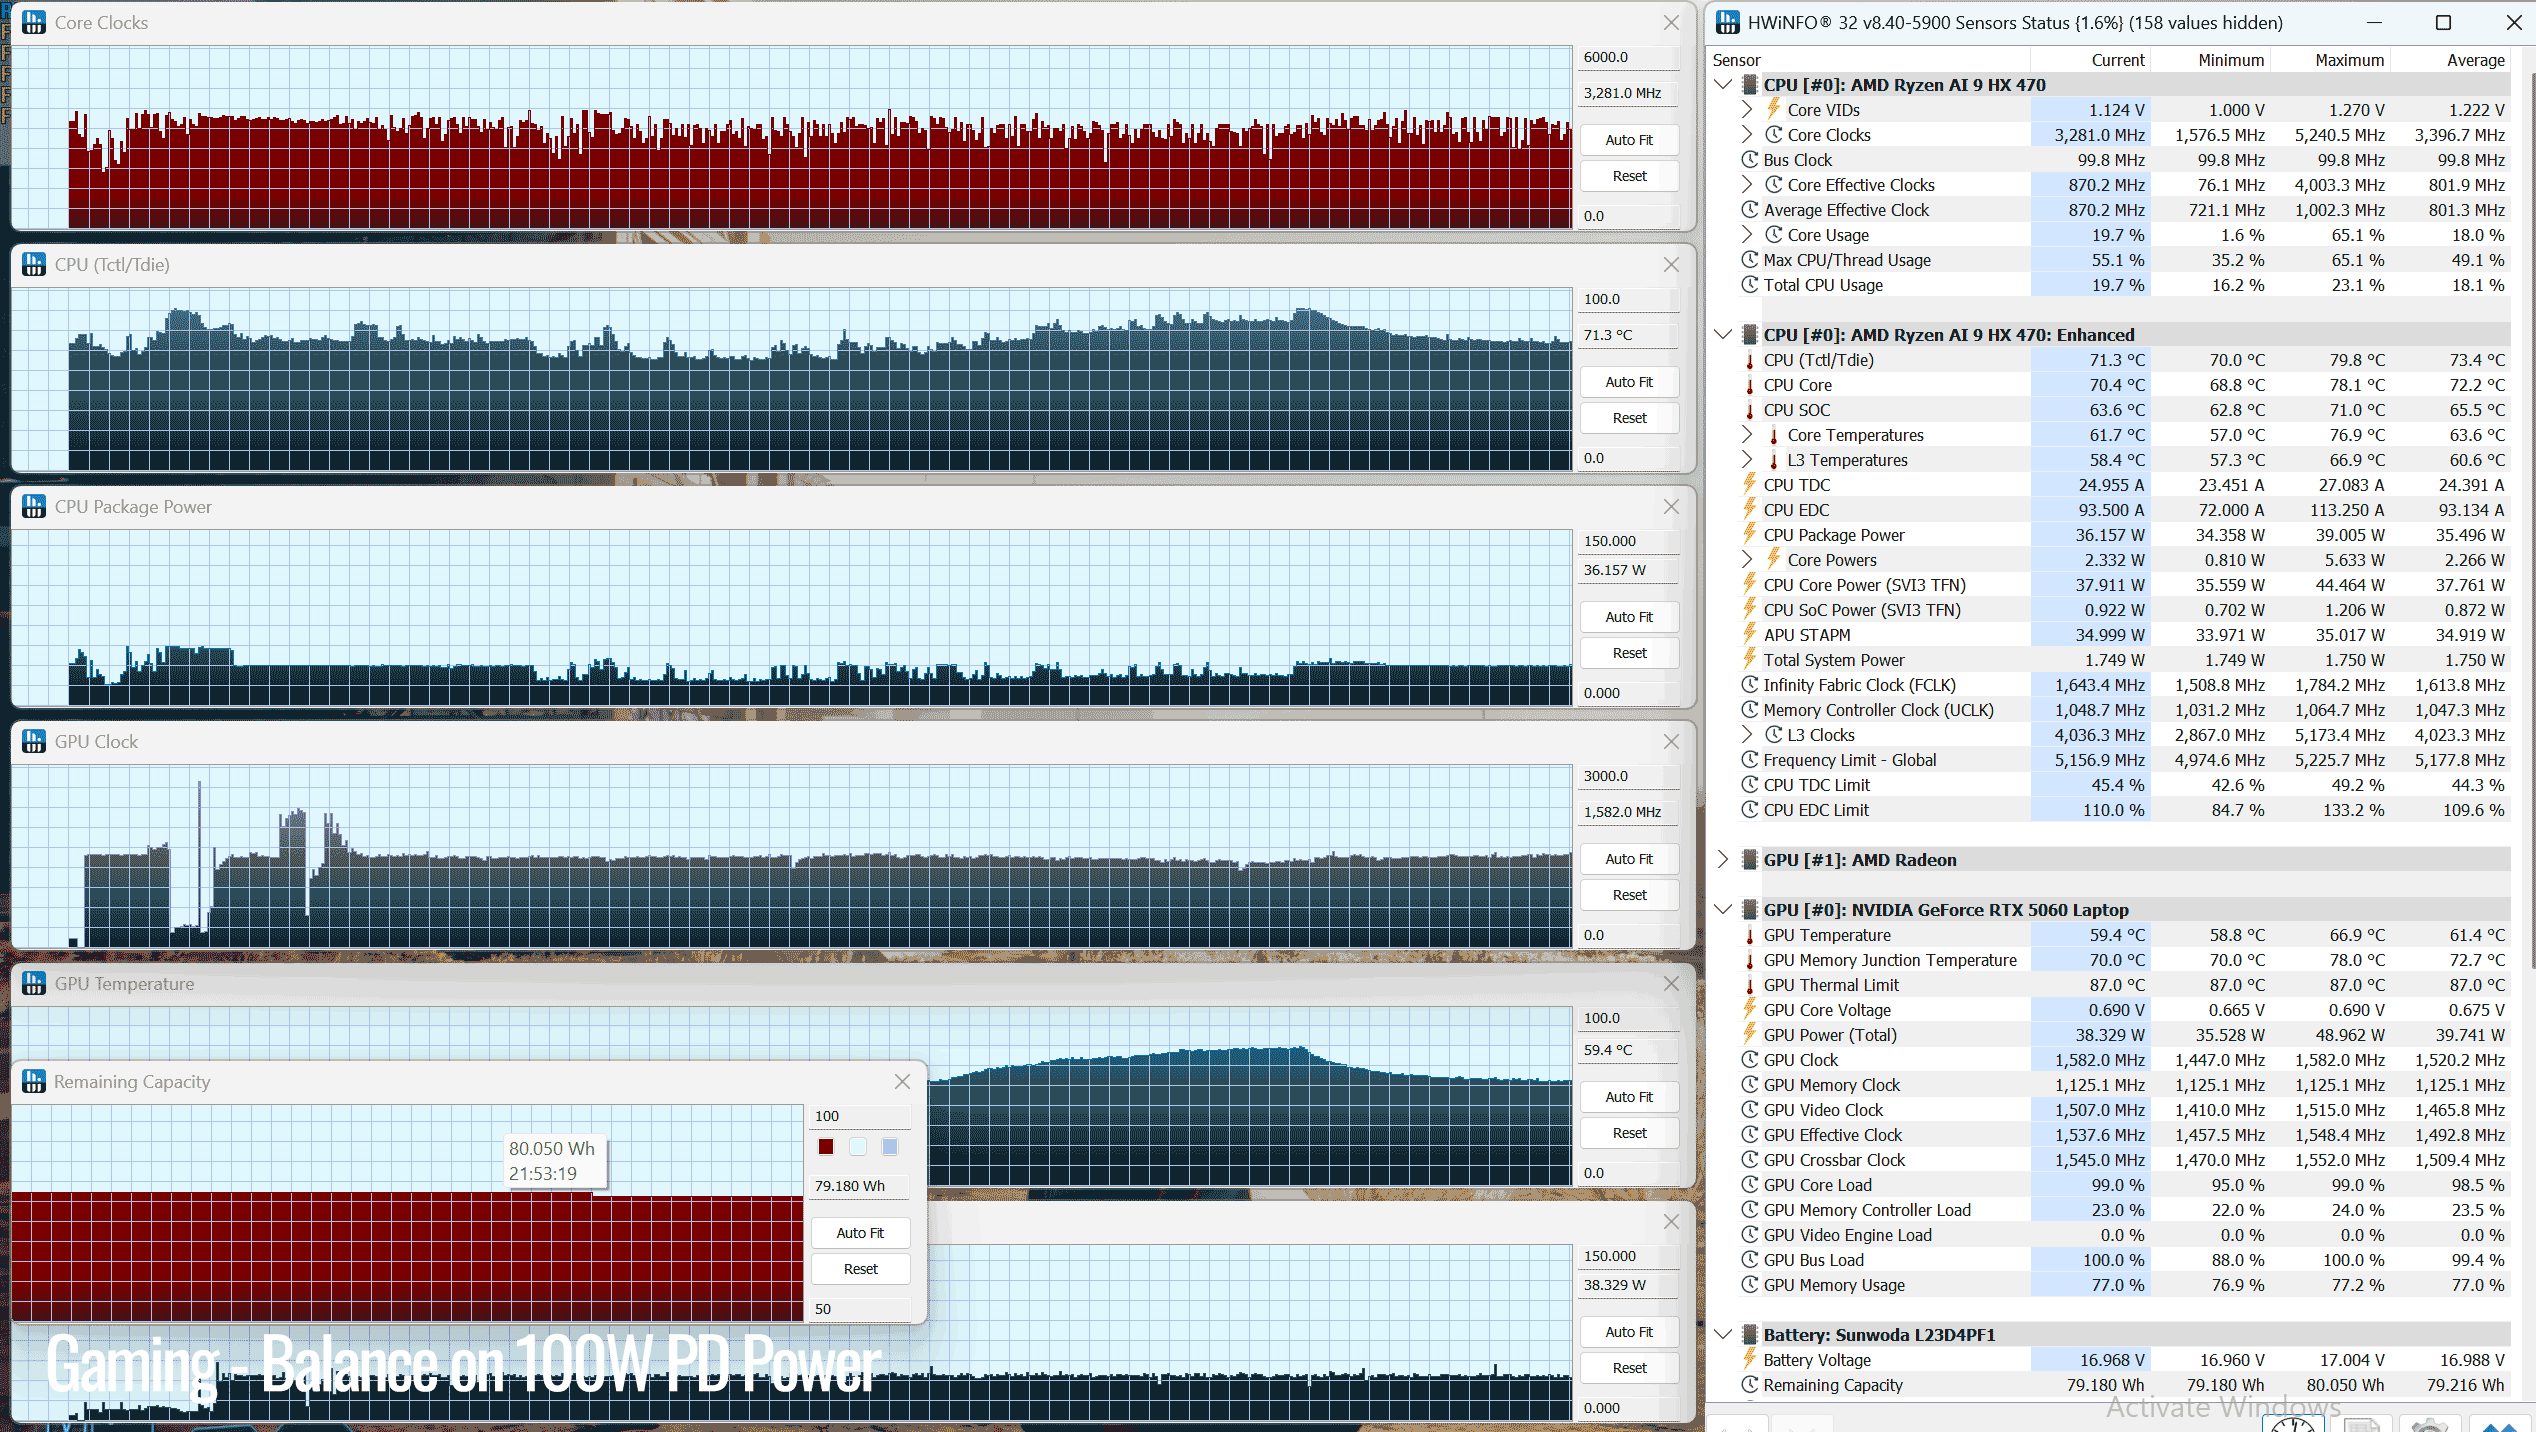Click the Maximum column header
This screenshot has width=2536, height=1432.
pos(2349,60)
